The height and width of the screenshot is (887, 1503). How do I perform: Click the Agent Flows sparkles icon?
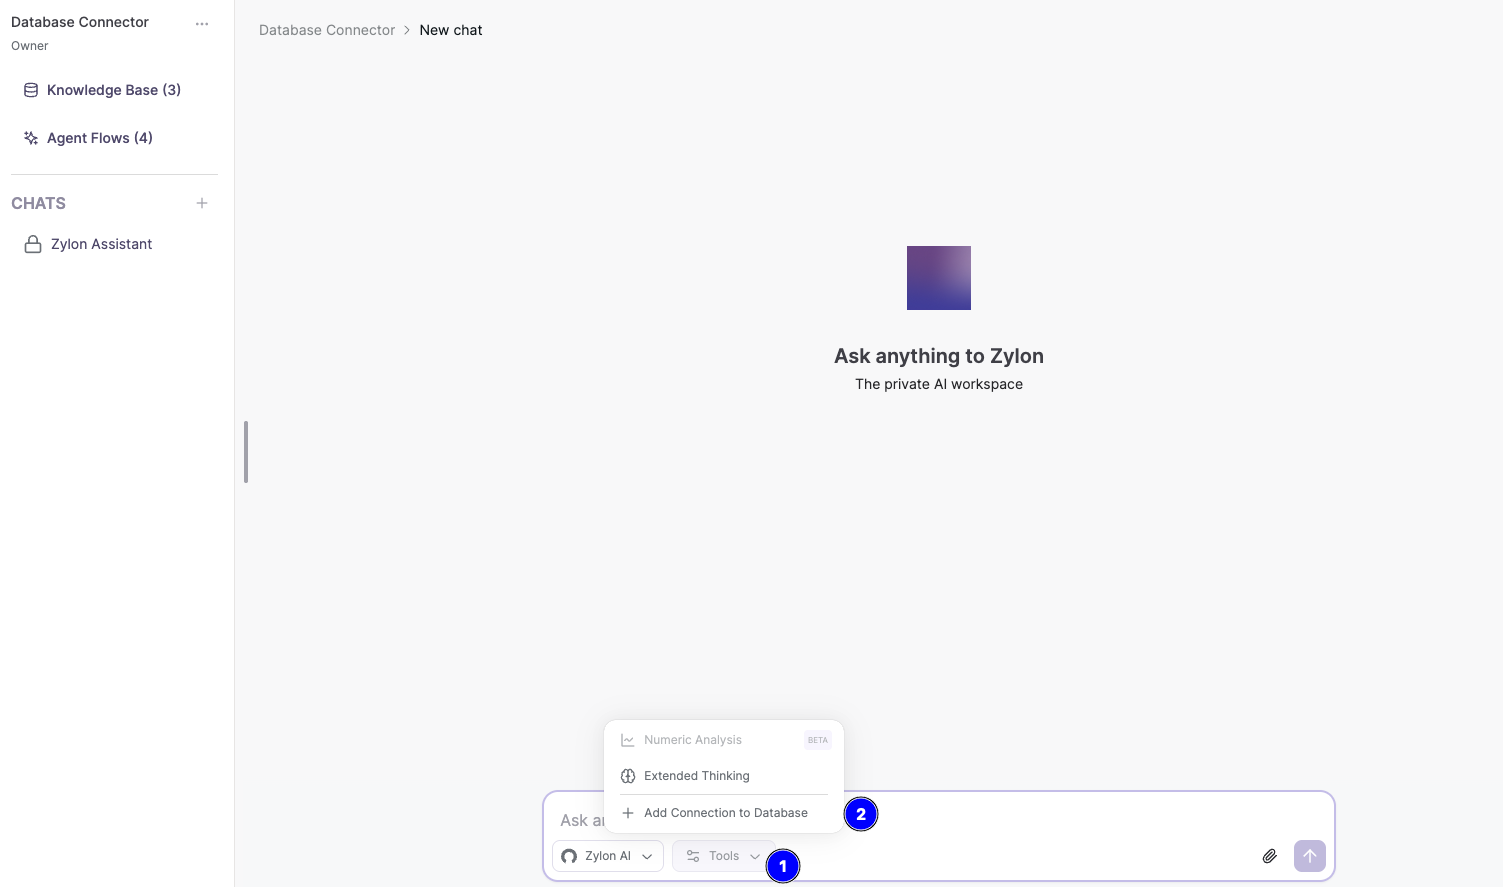pos(31,138)
